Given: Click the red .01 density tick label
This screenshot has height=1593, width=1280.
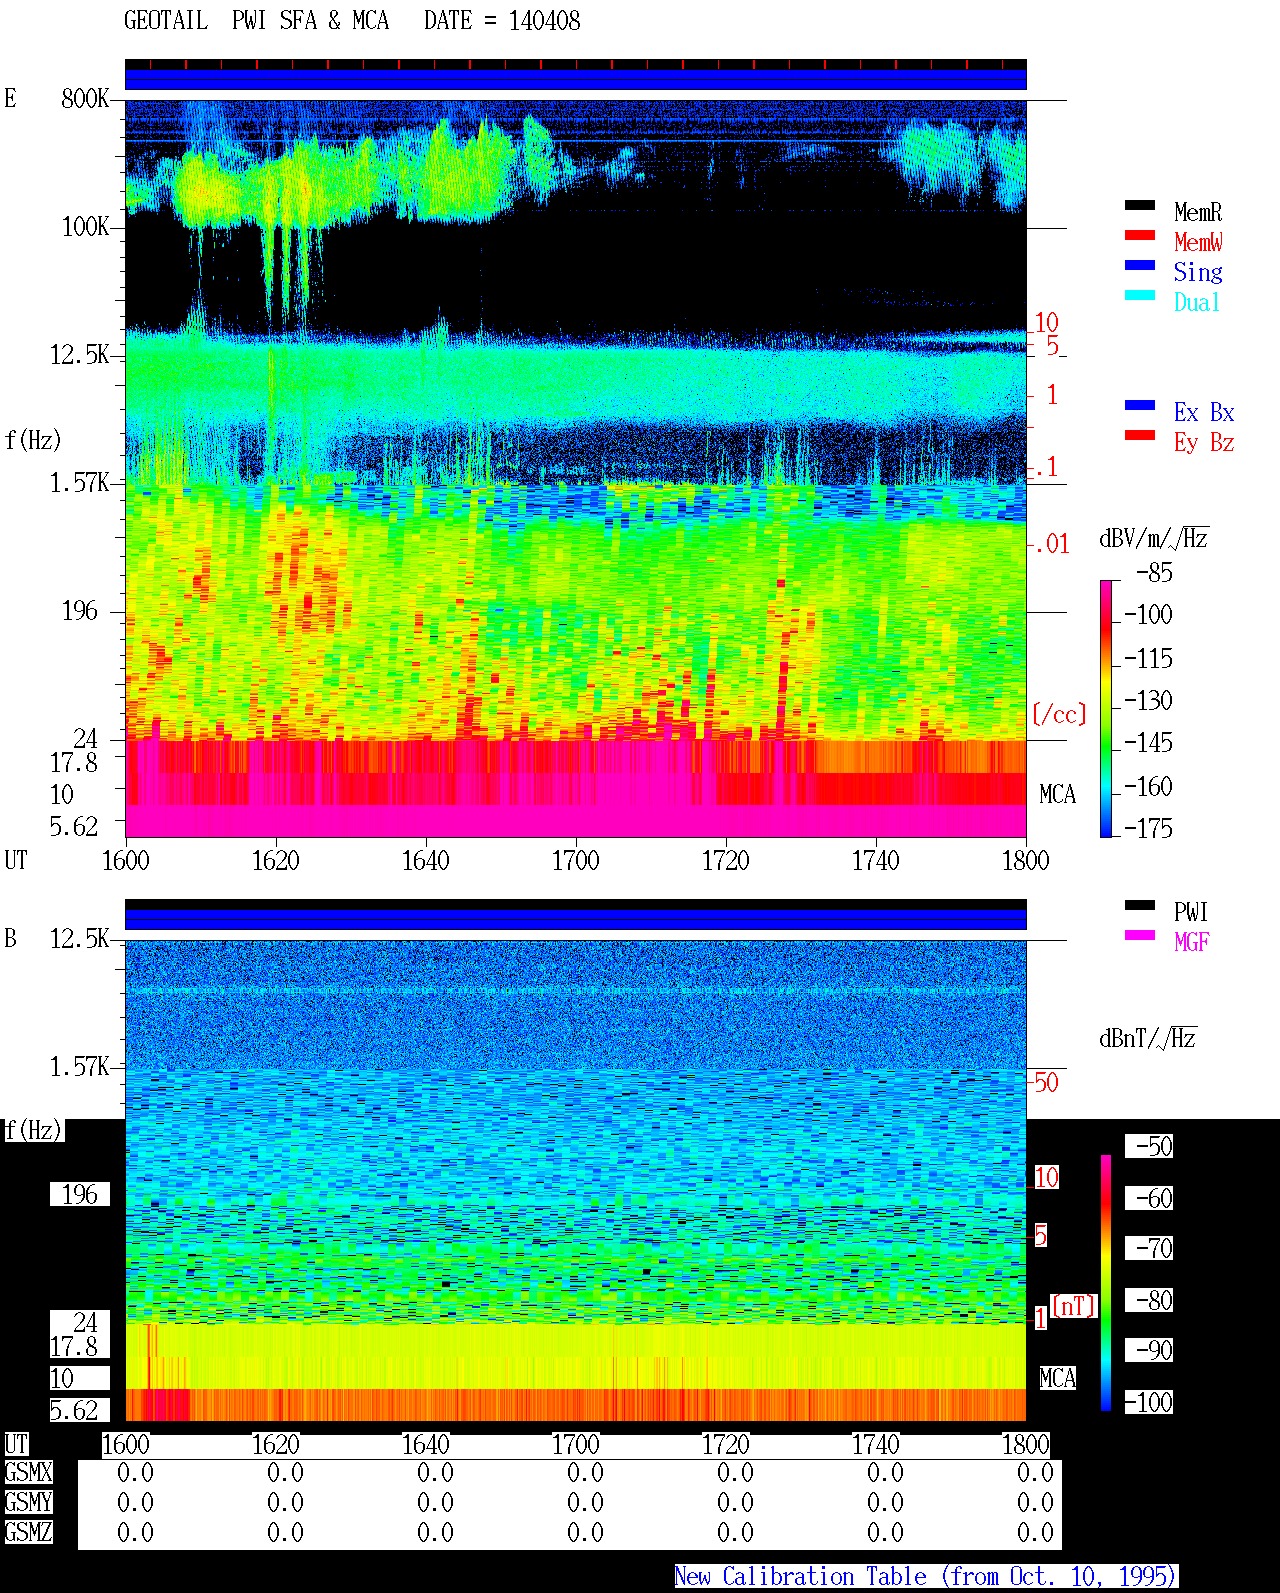Looking at the screenshot, I should (1051, 544).
